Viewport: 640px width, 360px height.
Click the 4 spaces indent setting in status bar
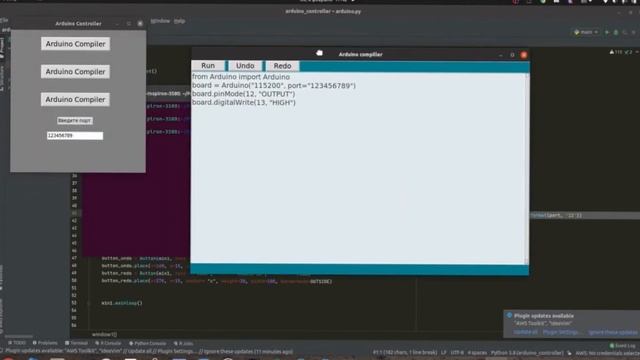[x=477, y=353]
